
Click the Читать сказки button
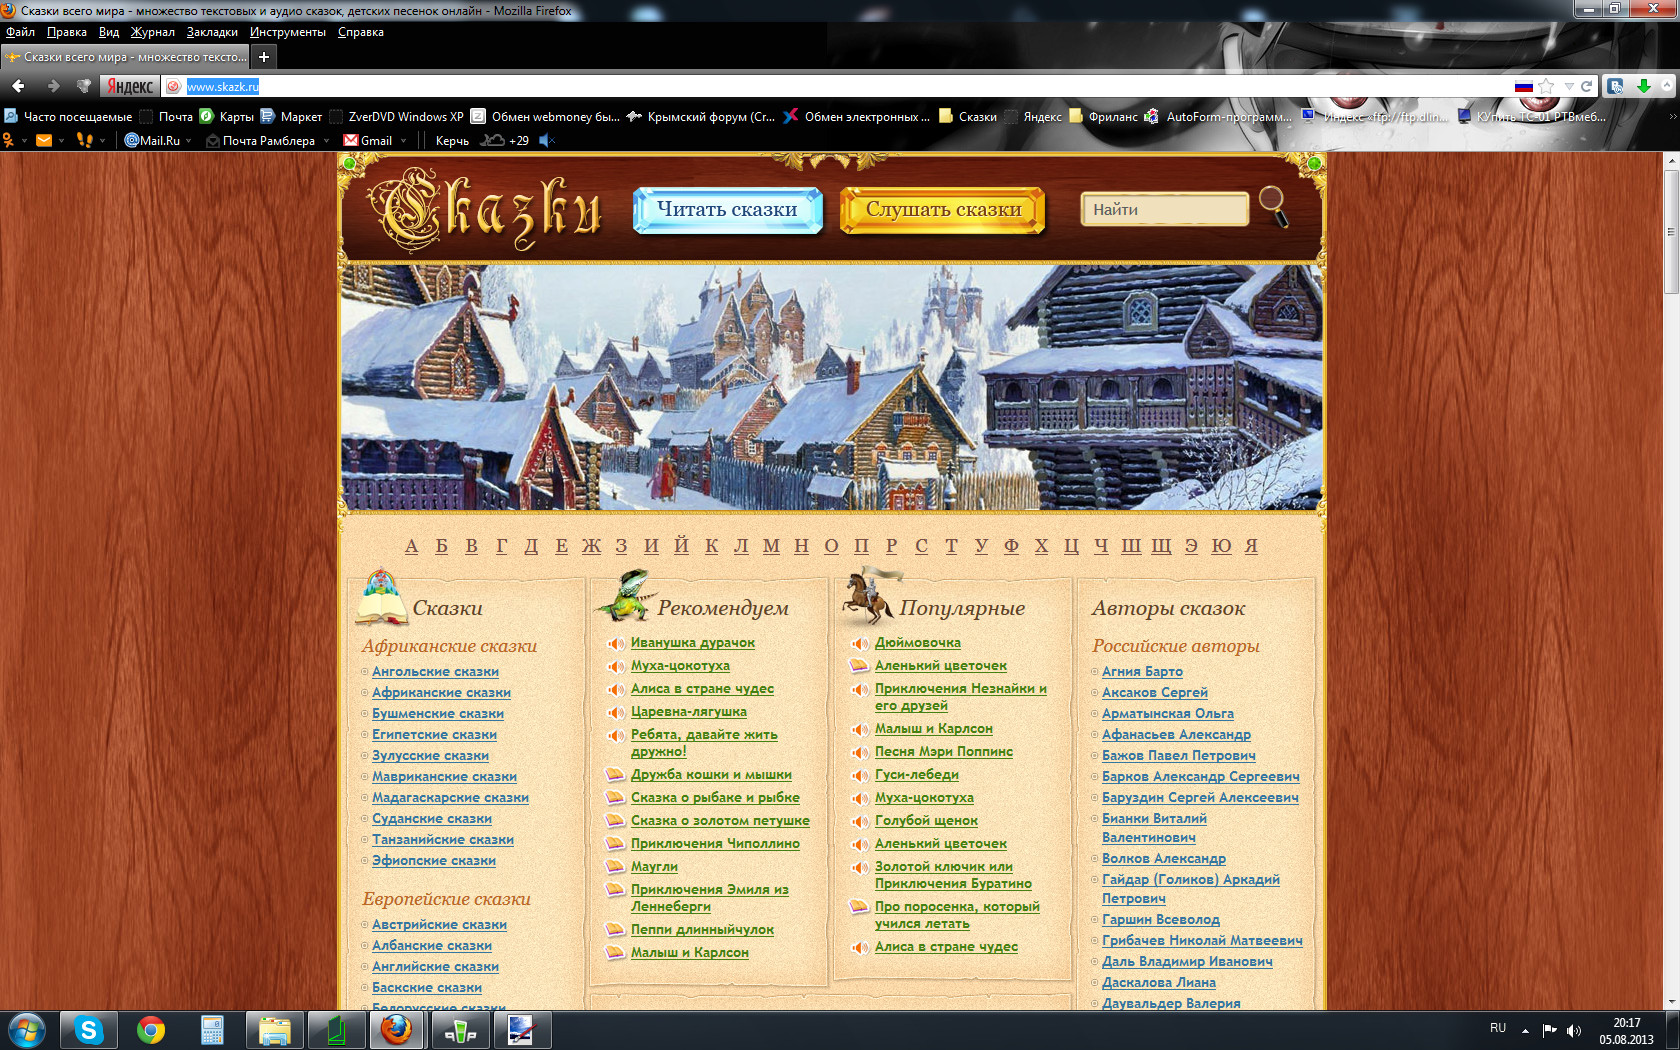click(727, 210)
